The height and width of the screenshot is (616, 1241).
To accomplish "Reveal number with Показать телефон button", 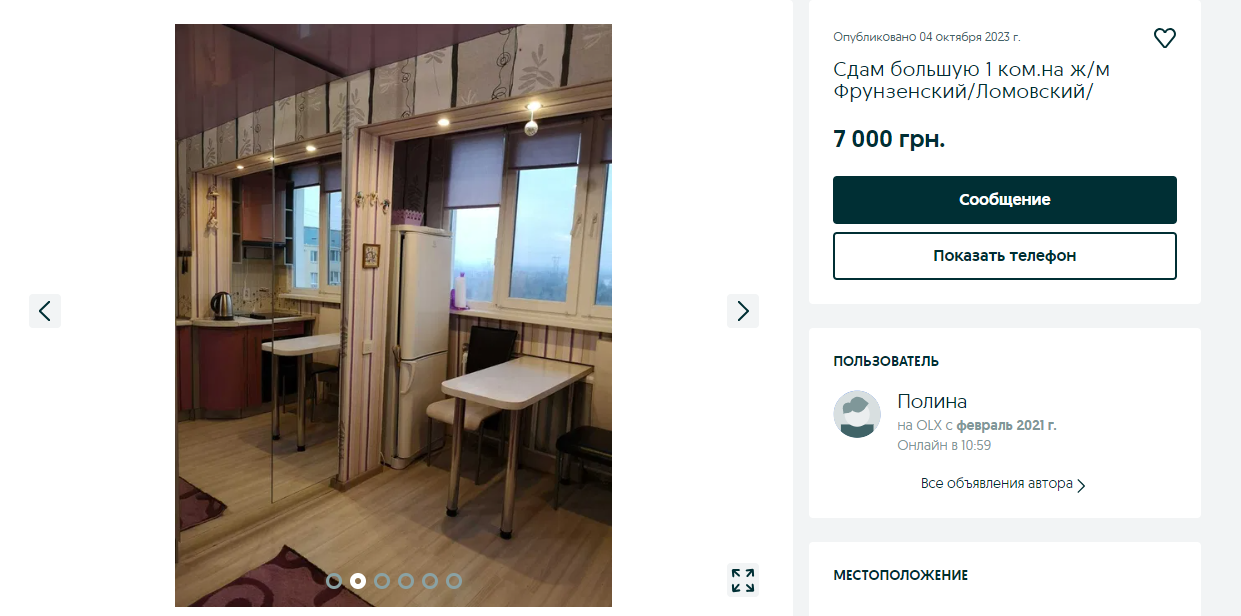I will (x=1005, y=256).
